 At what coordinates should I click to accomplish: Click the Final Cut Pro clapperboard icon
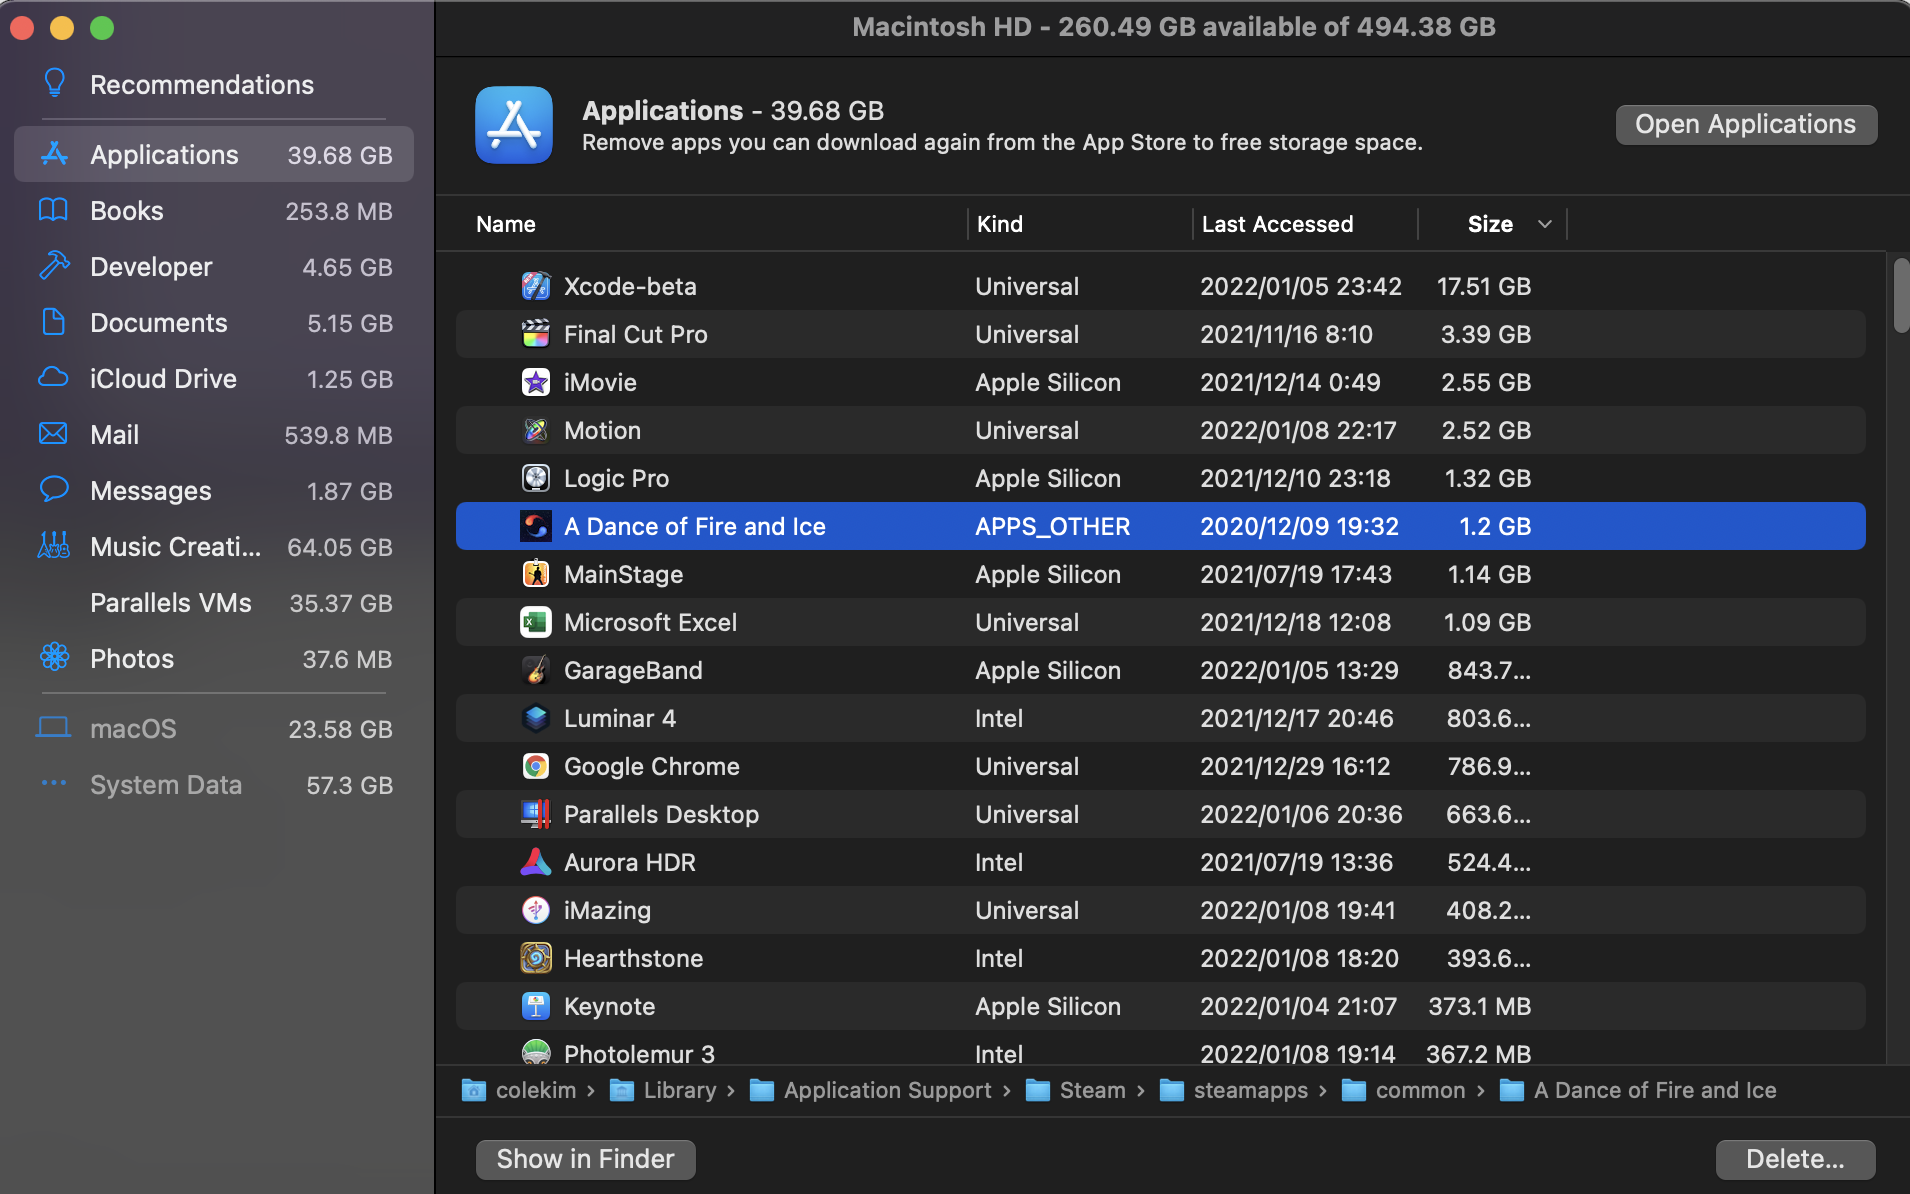[x=536, y=335]
